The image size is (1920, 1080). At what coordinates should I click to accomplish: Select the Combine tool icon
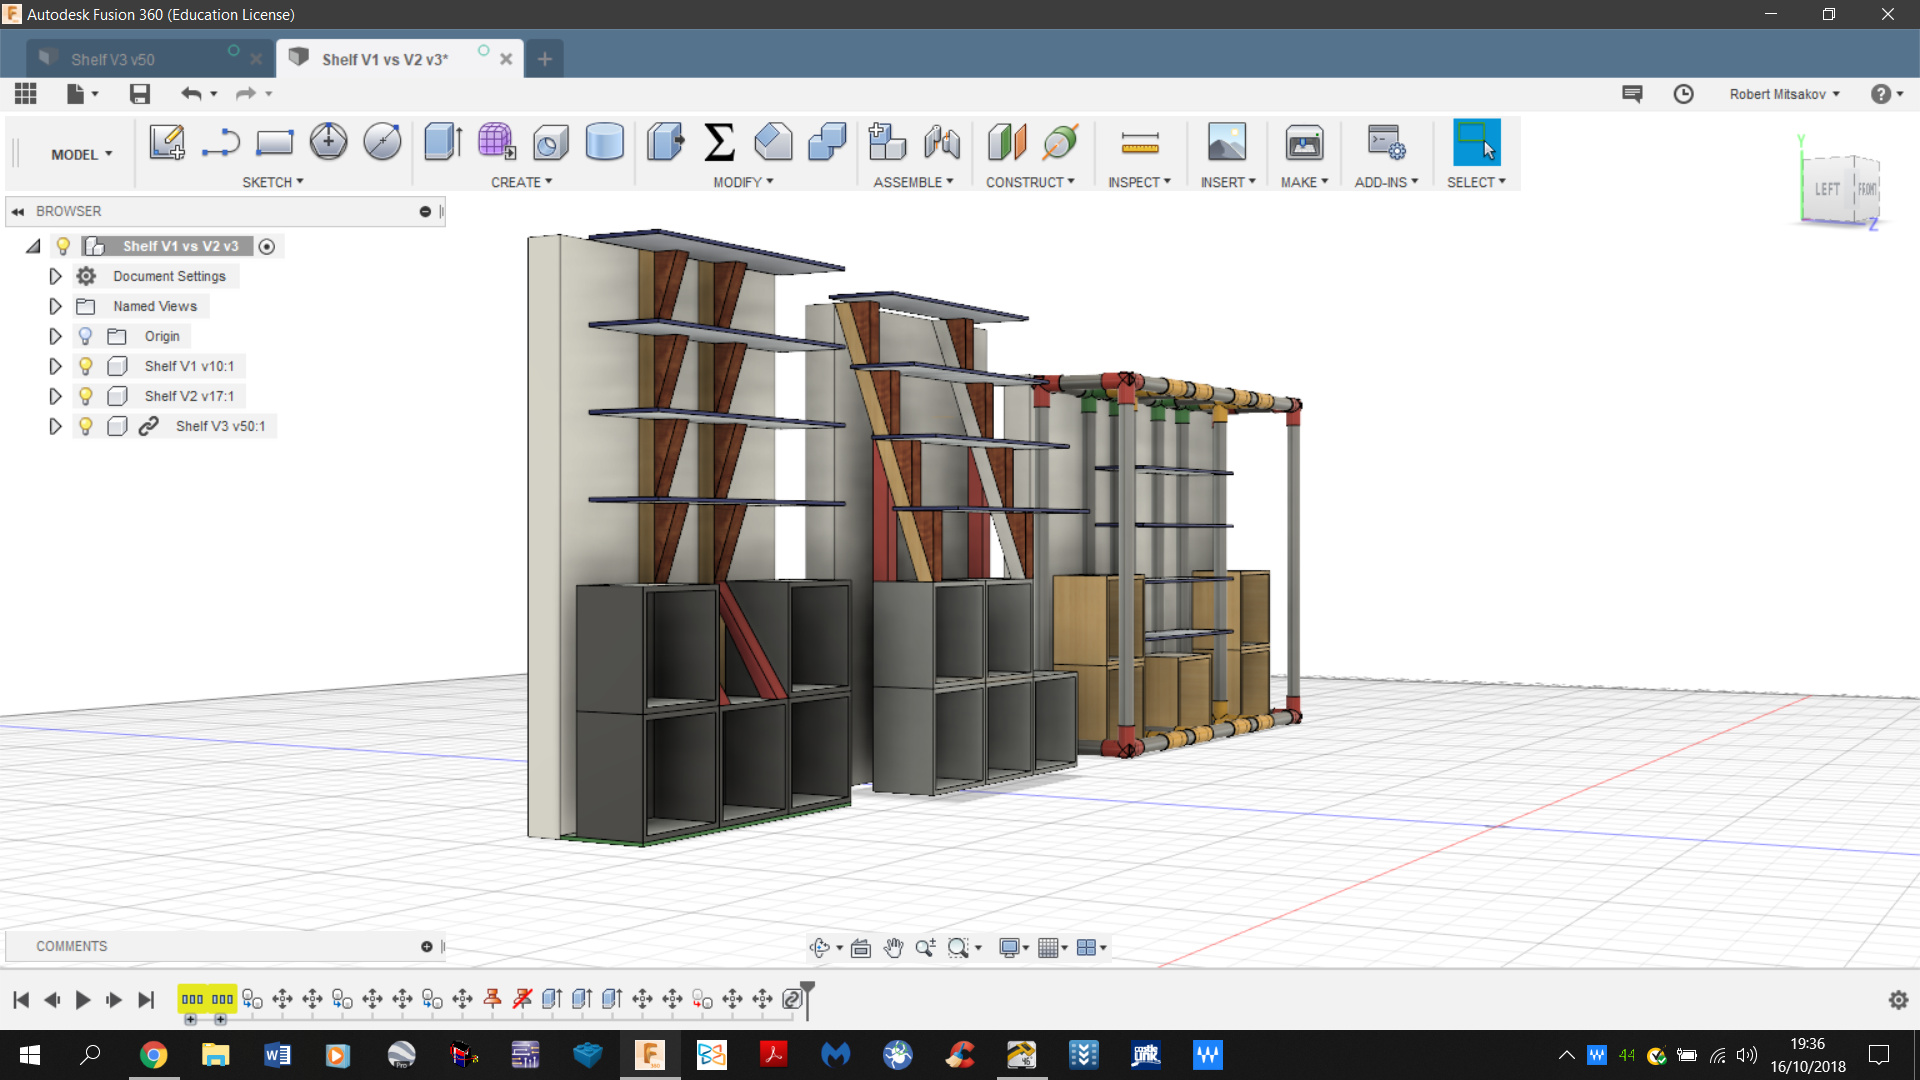coord(827,142)
